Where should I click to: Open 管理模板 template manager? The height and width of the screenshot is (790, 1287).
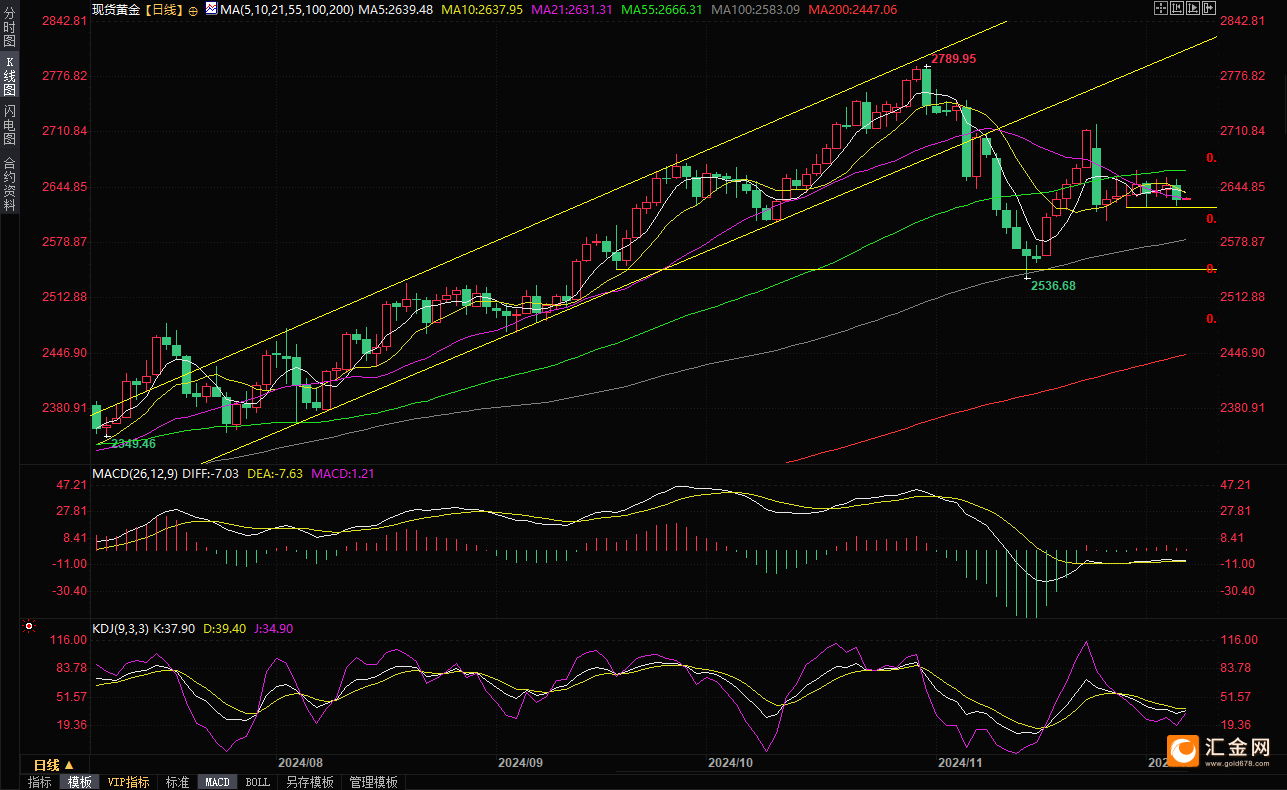click(x=373, y=782)
